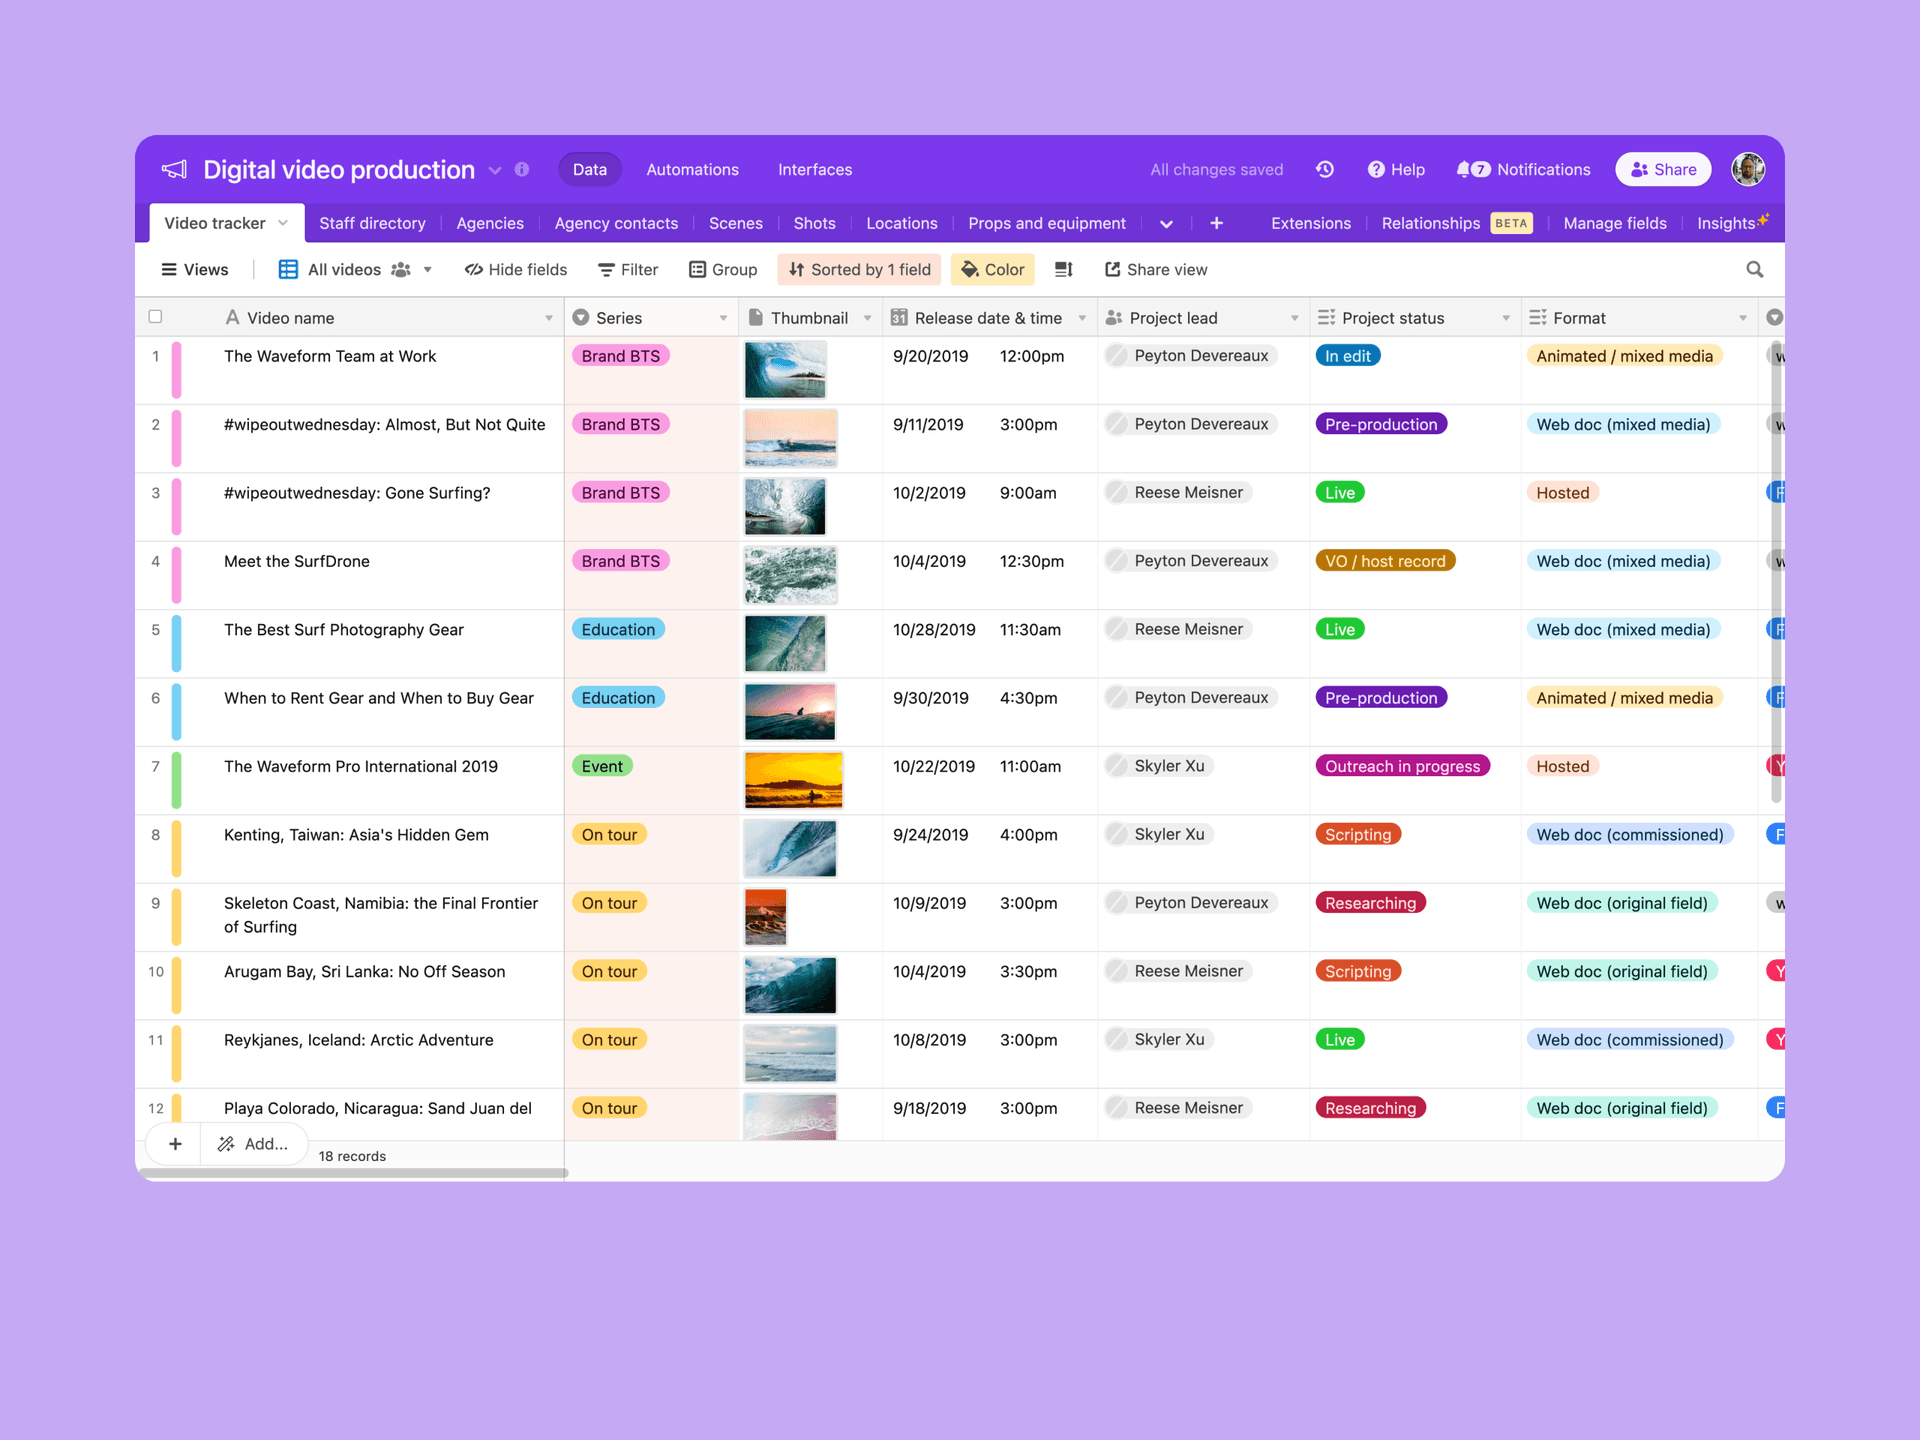Click the Series field type icon

580,317
